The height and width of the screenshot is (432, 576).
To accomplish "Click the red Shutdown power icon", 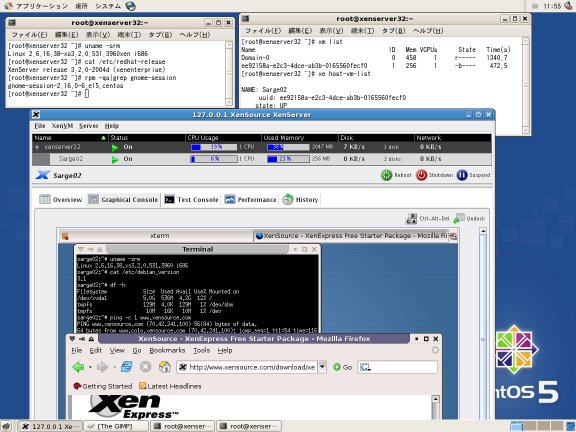I will 421,175.
